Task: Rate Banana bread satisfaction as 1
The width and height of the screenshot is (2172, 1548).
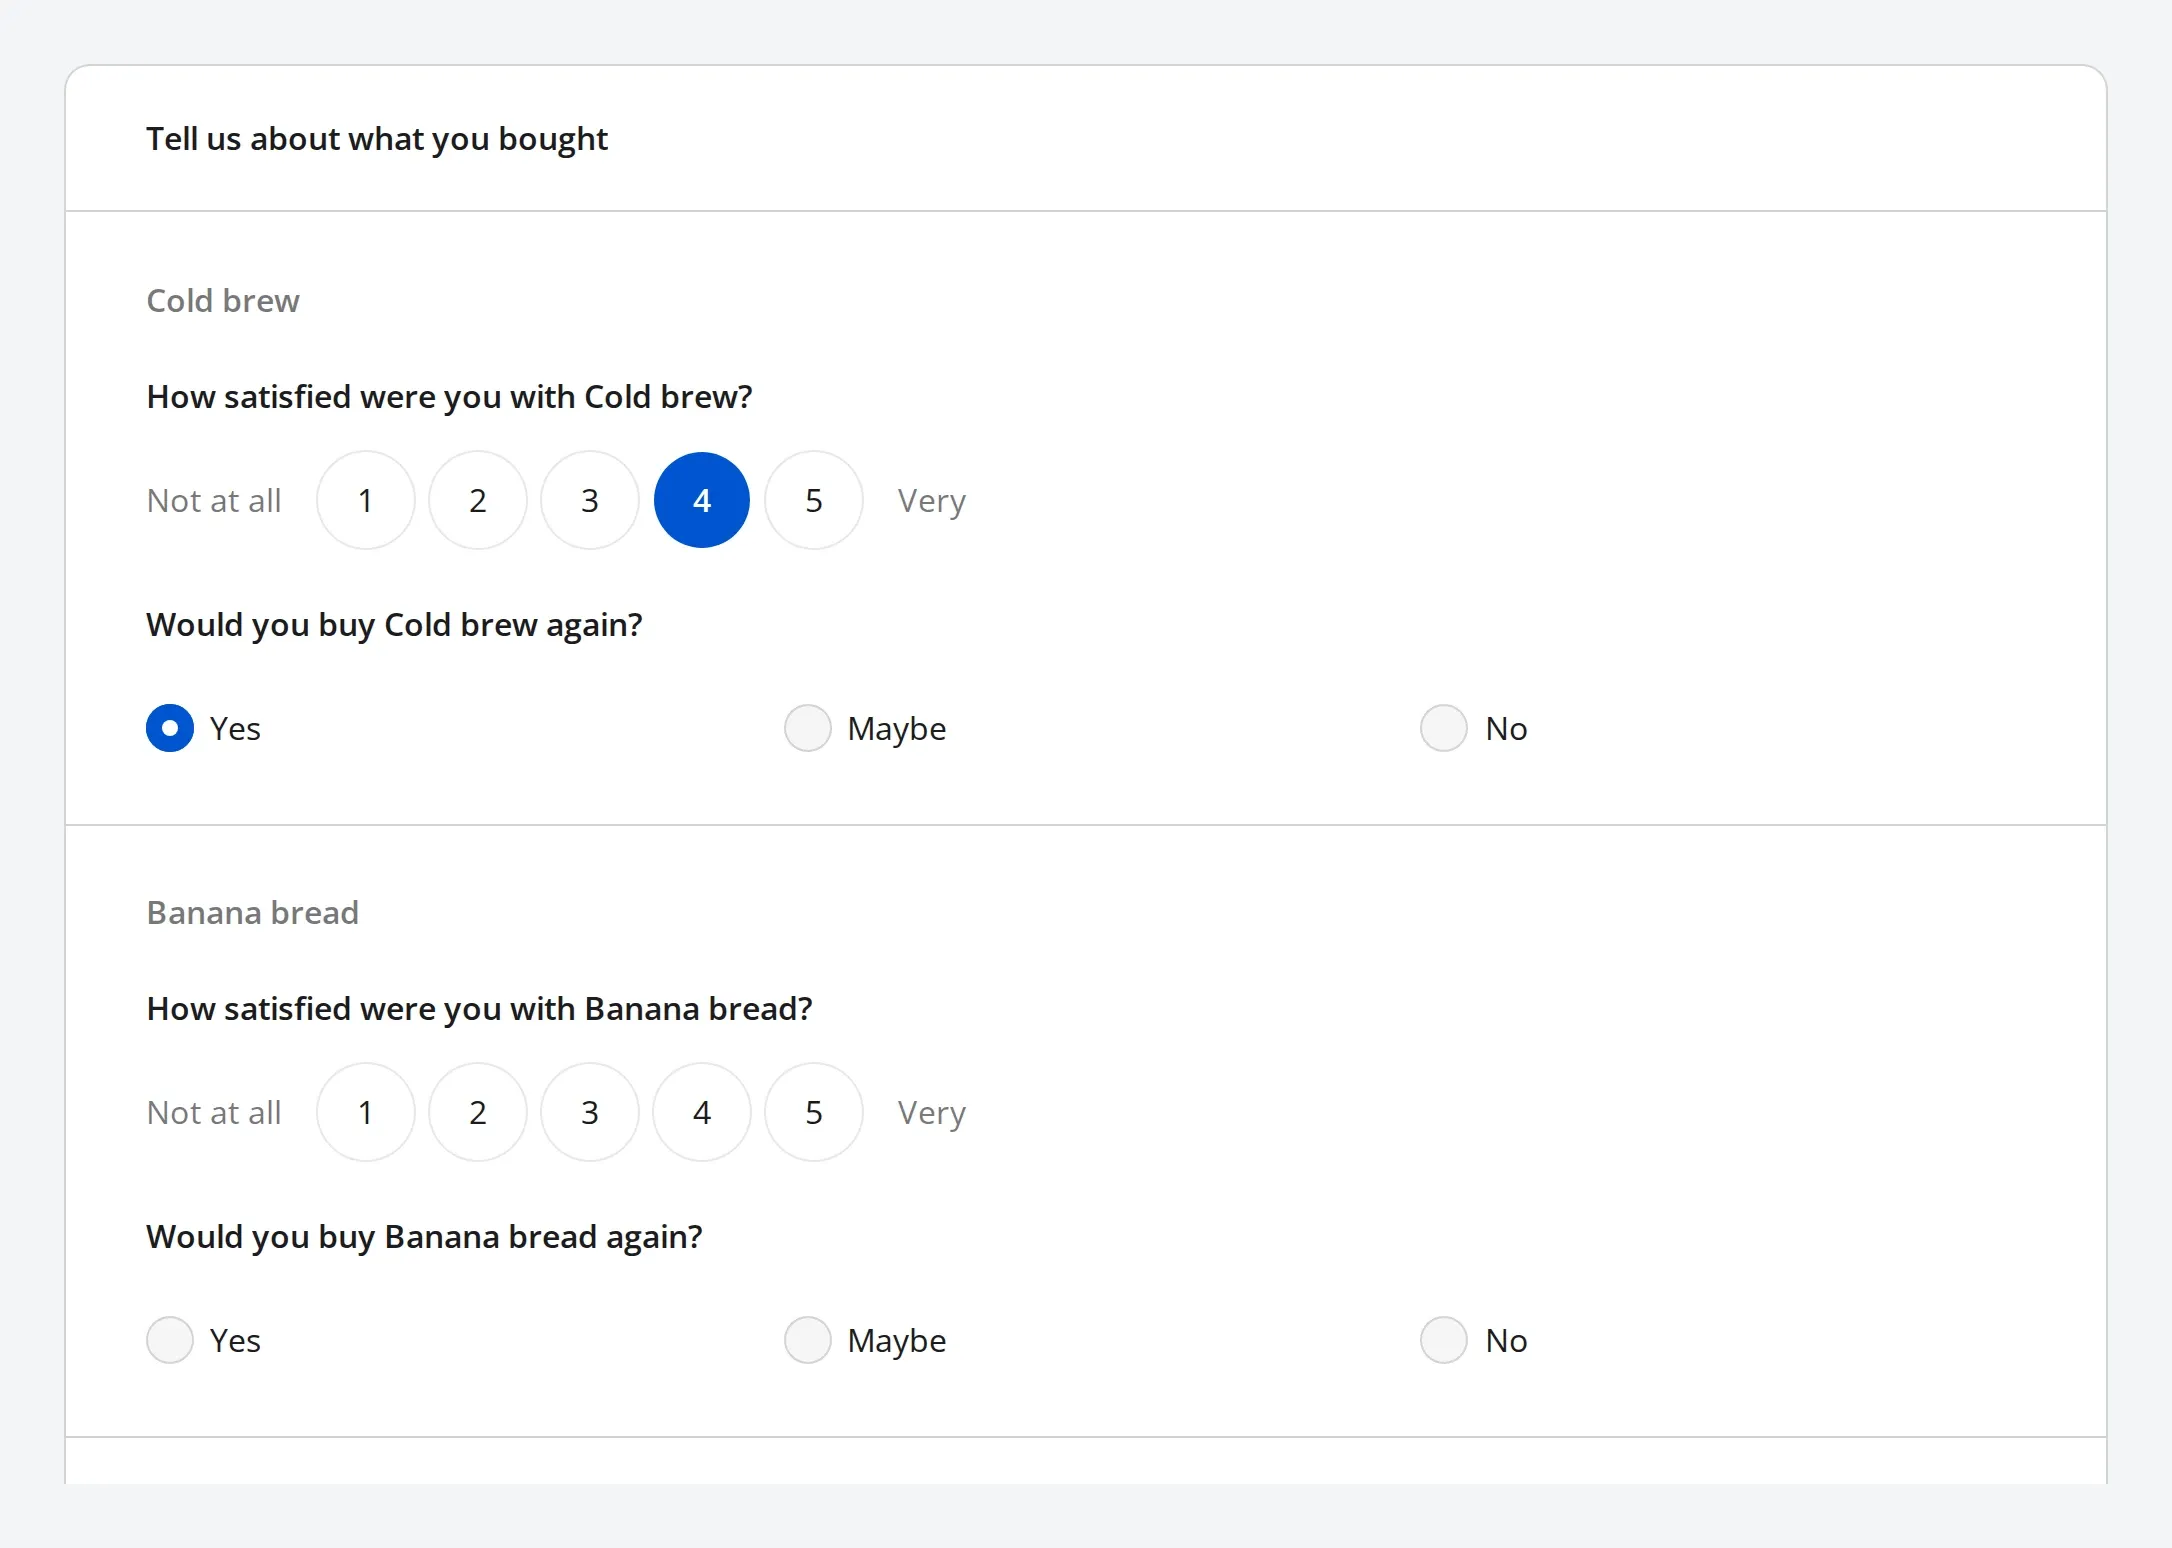Action: click(x=366, y=1112)
